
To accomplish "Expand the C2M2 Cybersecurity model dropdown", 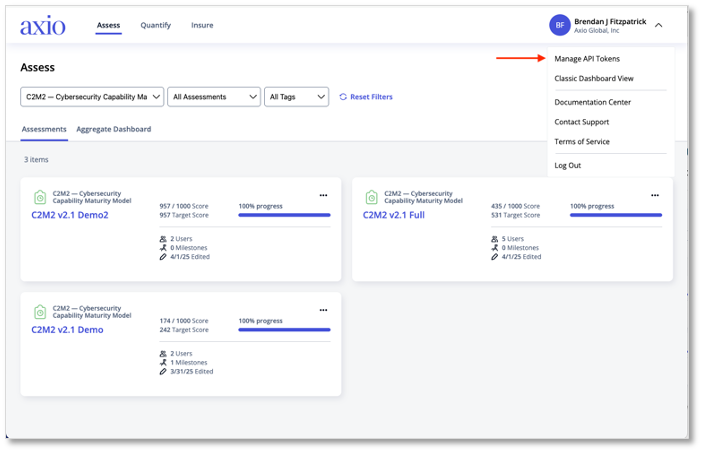I will [x=91, y=97].
